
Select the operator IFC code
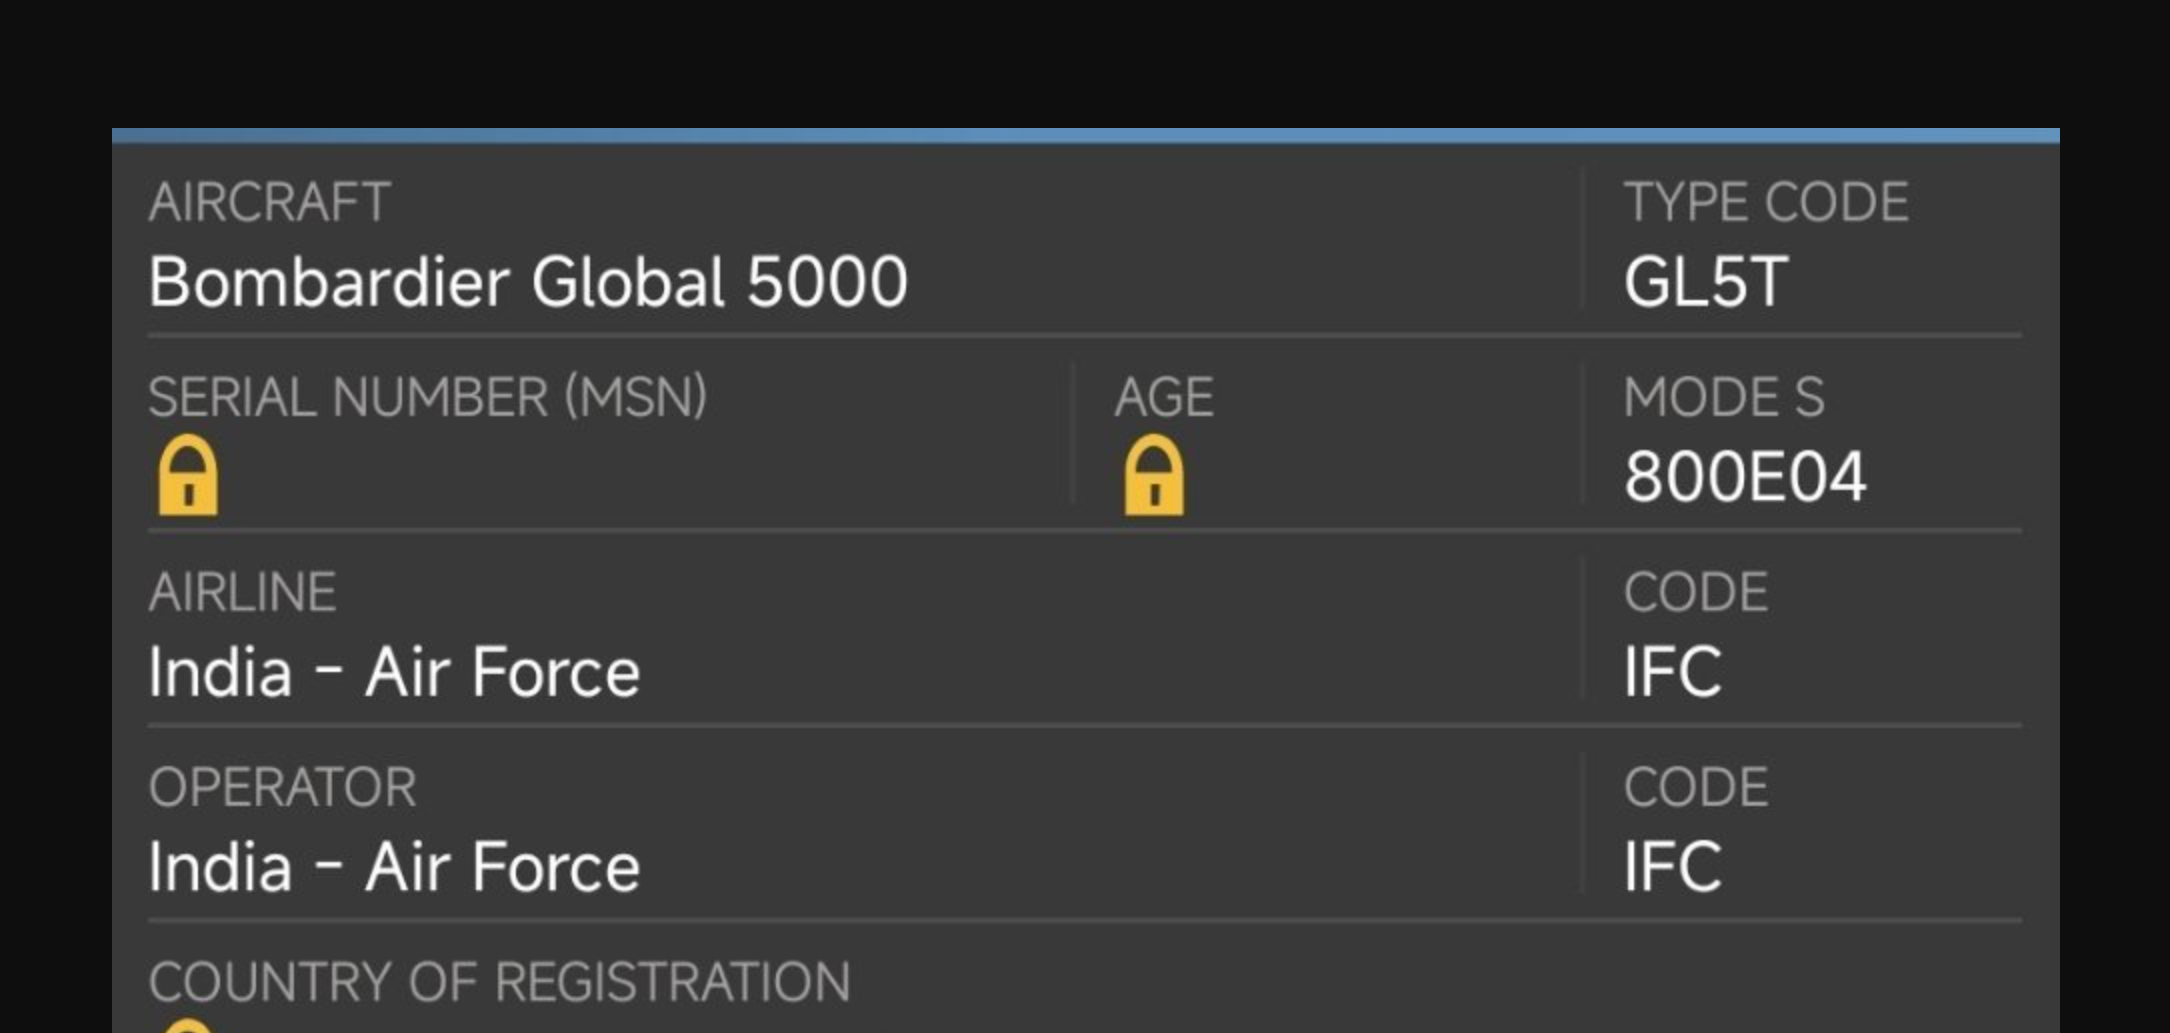coord(1673,867)
